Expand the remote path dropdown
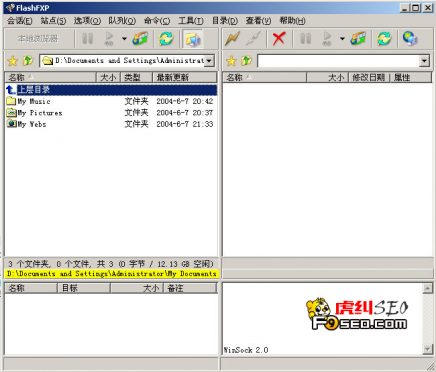 (x=424, y=61)
